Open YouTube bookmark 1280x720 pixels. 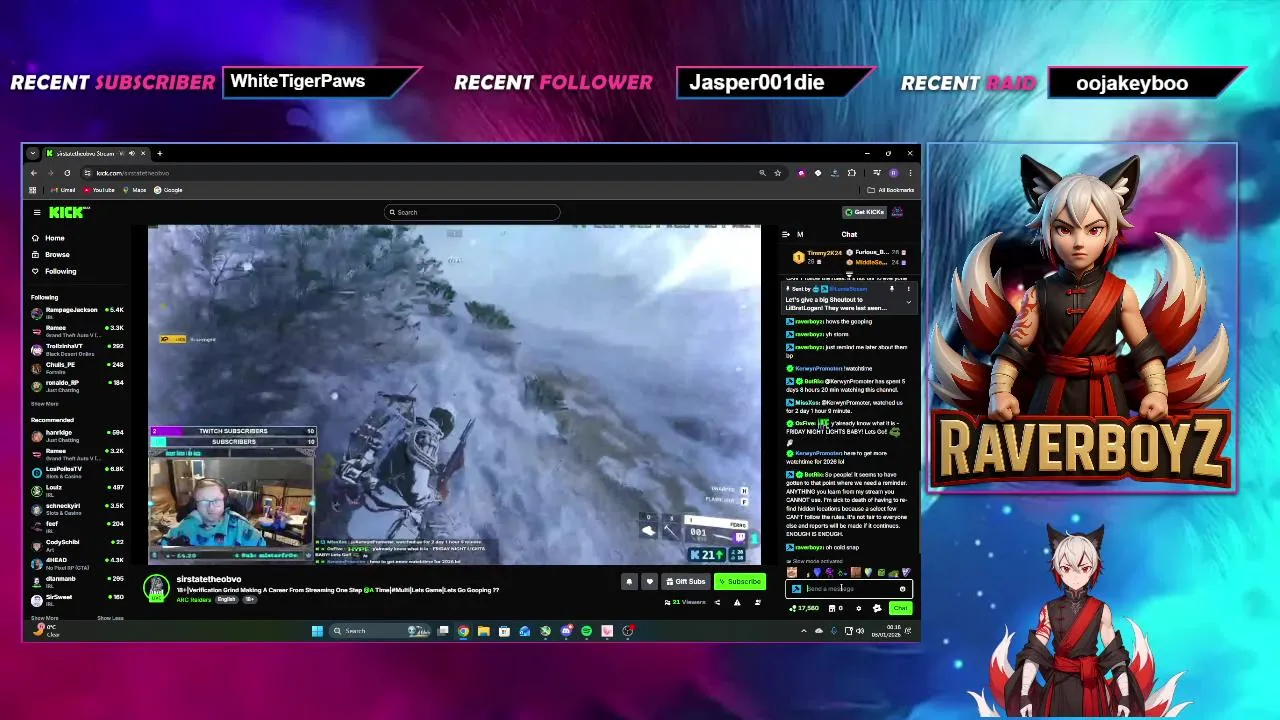pos(98,190)
